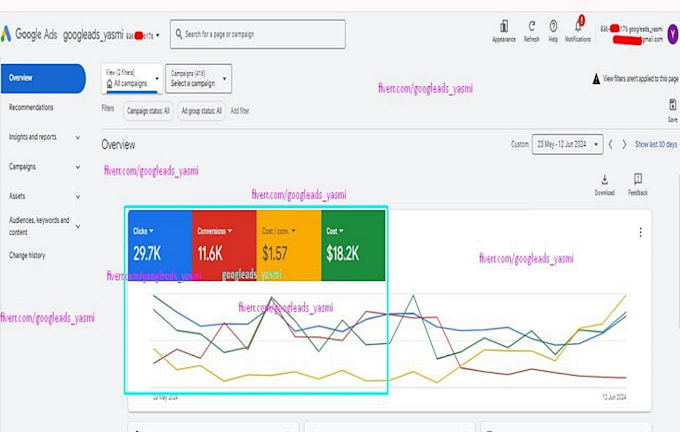Open the three-dot chart options menu
This screenshot has height=432, width=680.
pos(641,232)
